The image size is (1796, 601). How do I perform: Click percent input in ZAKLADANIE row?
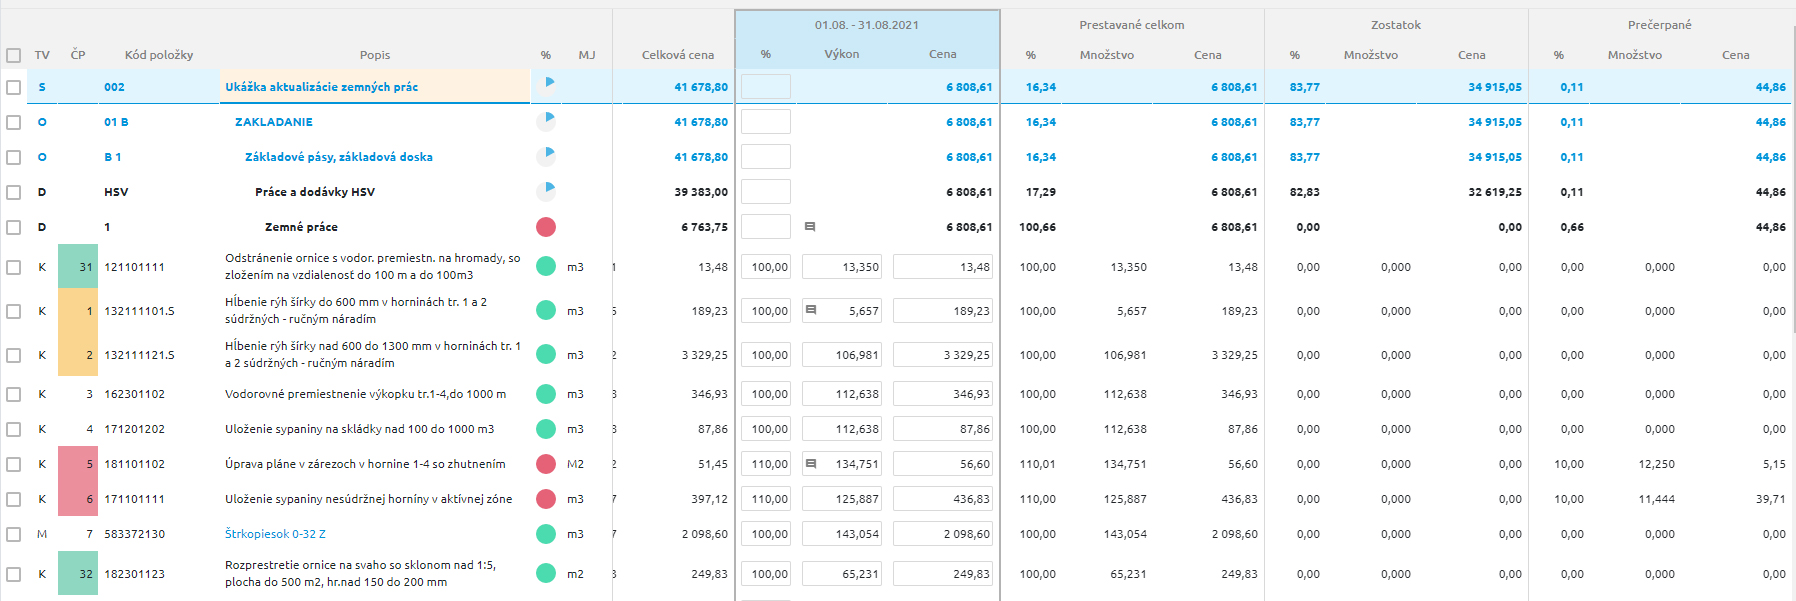point(766,122)
